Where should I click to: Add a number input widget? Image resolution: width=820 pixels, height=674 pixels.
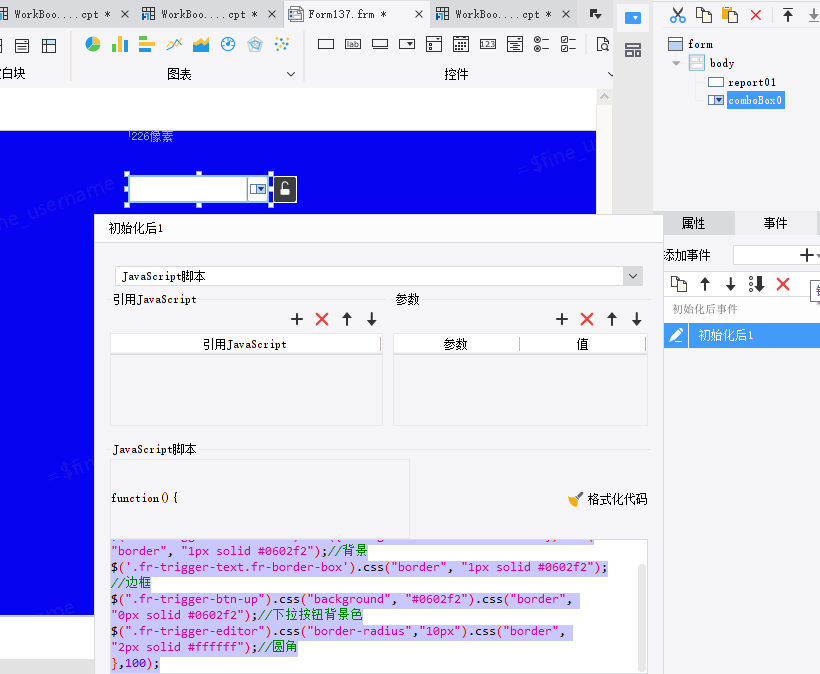[488, 44]
